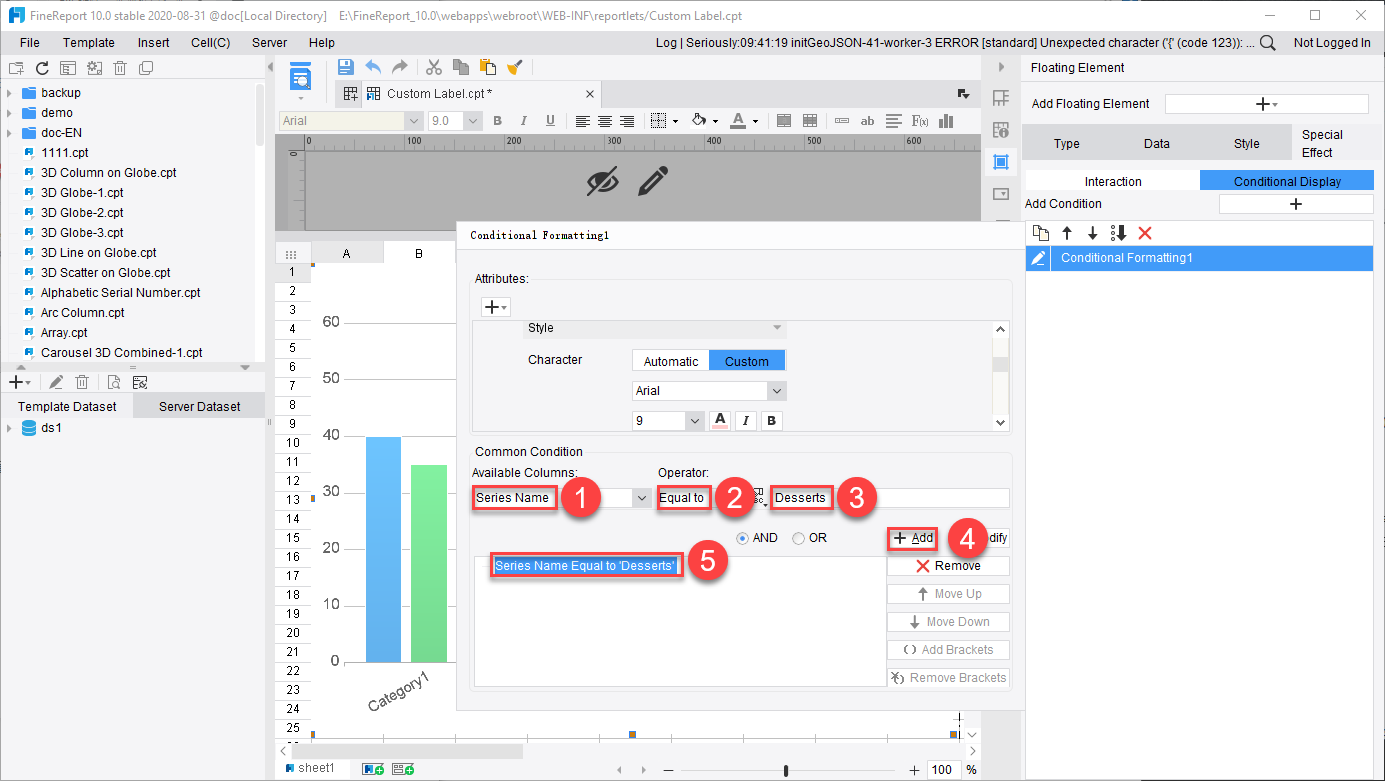Insert a chart using the column chart icon

[945, 120]
